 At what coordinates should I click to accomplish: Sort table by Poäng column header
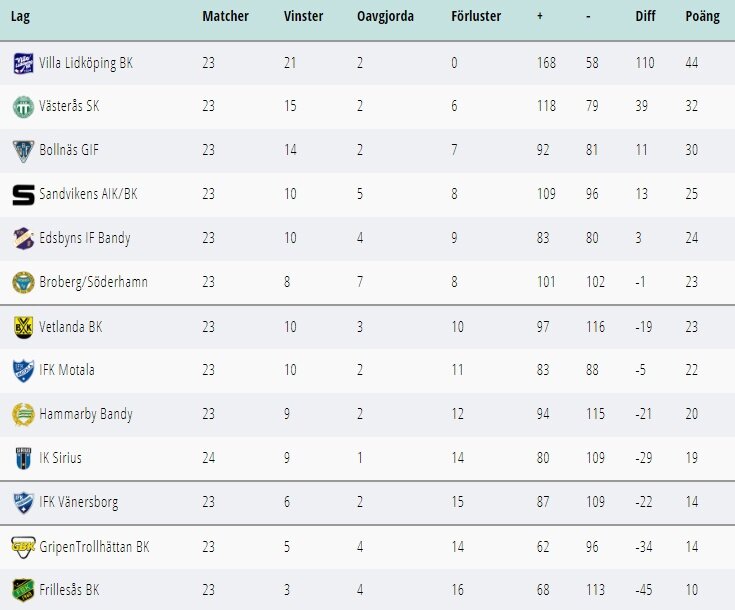click(x=702, y=16)
